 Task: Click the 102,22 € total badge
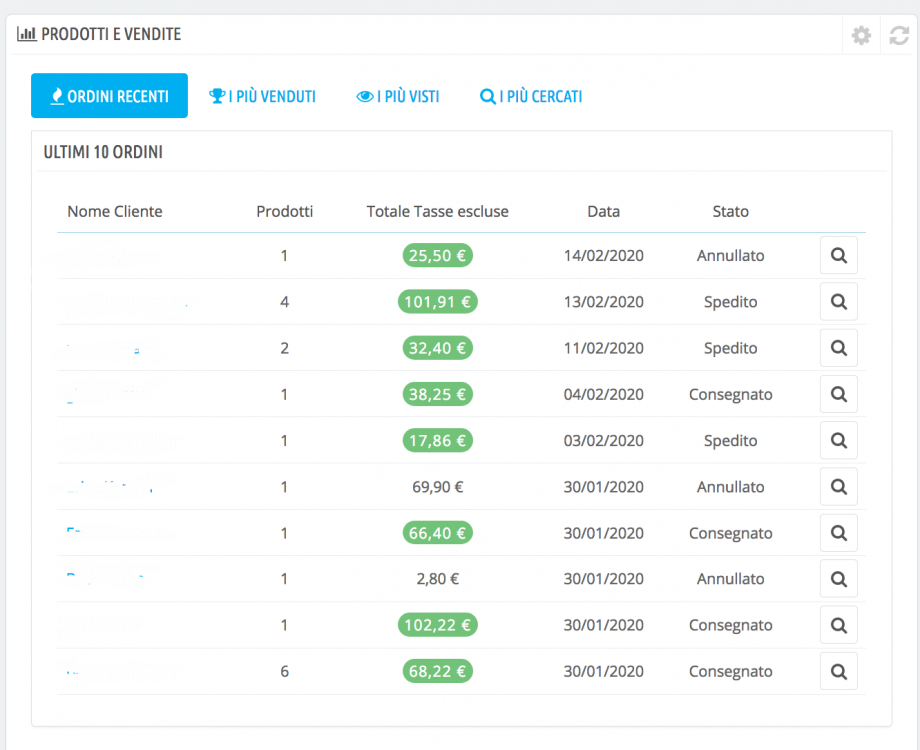point(438,625)
